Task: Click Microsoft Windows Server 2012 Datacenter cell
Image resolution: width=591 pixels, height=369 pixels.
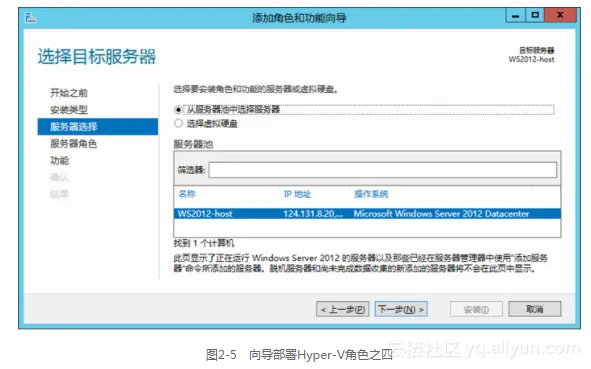Action: point(441,214)
